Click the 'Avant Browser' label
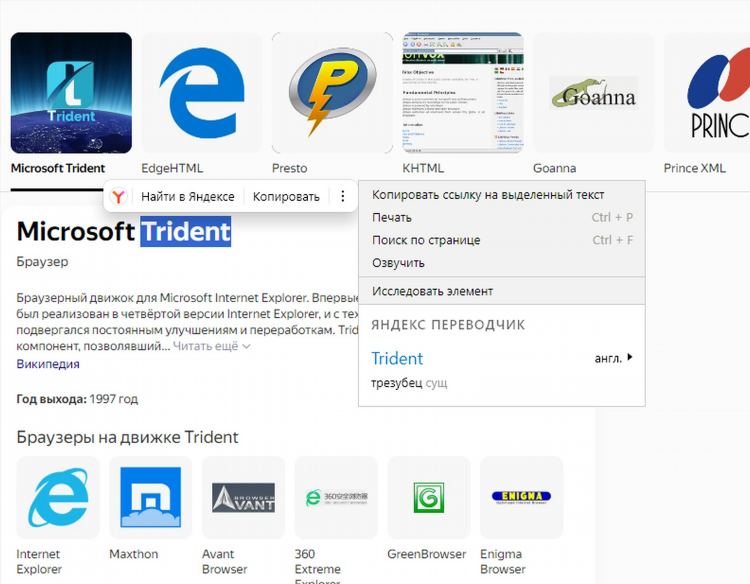750x584 pixels. tap(224, 562)
